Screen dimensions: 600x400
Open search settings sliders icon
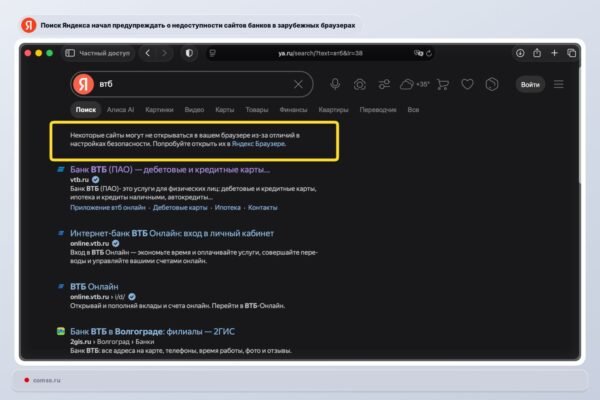click(384, 84)
